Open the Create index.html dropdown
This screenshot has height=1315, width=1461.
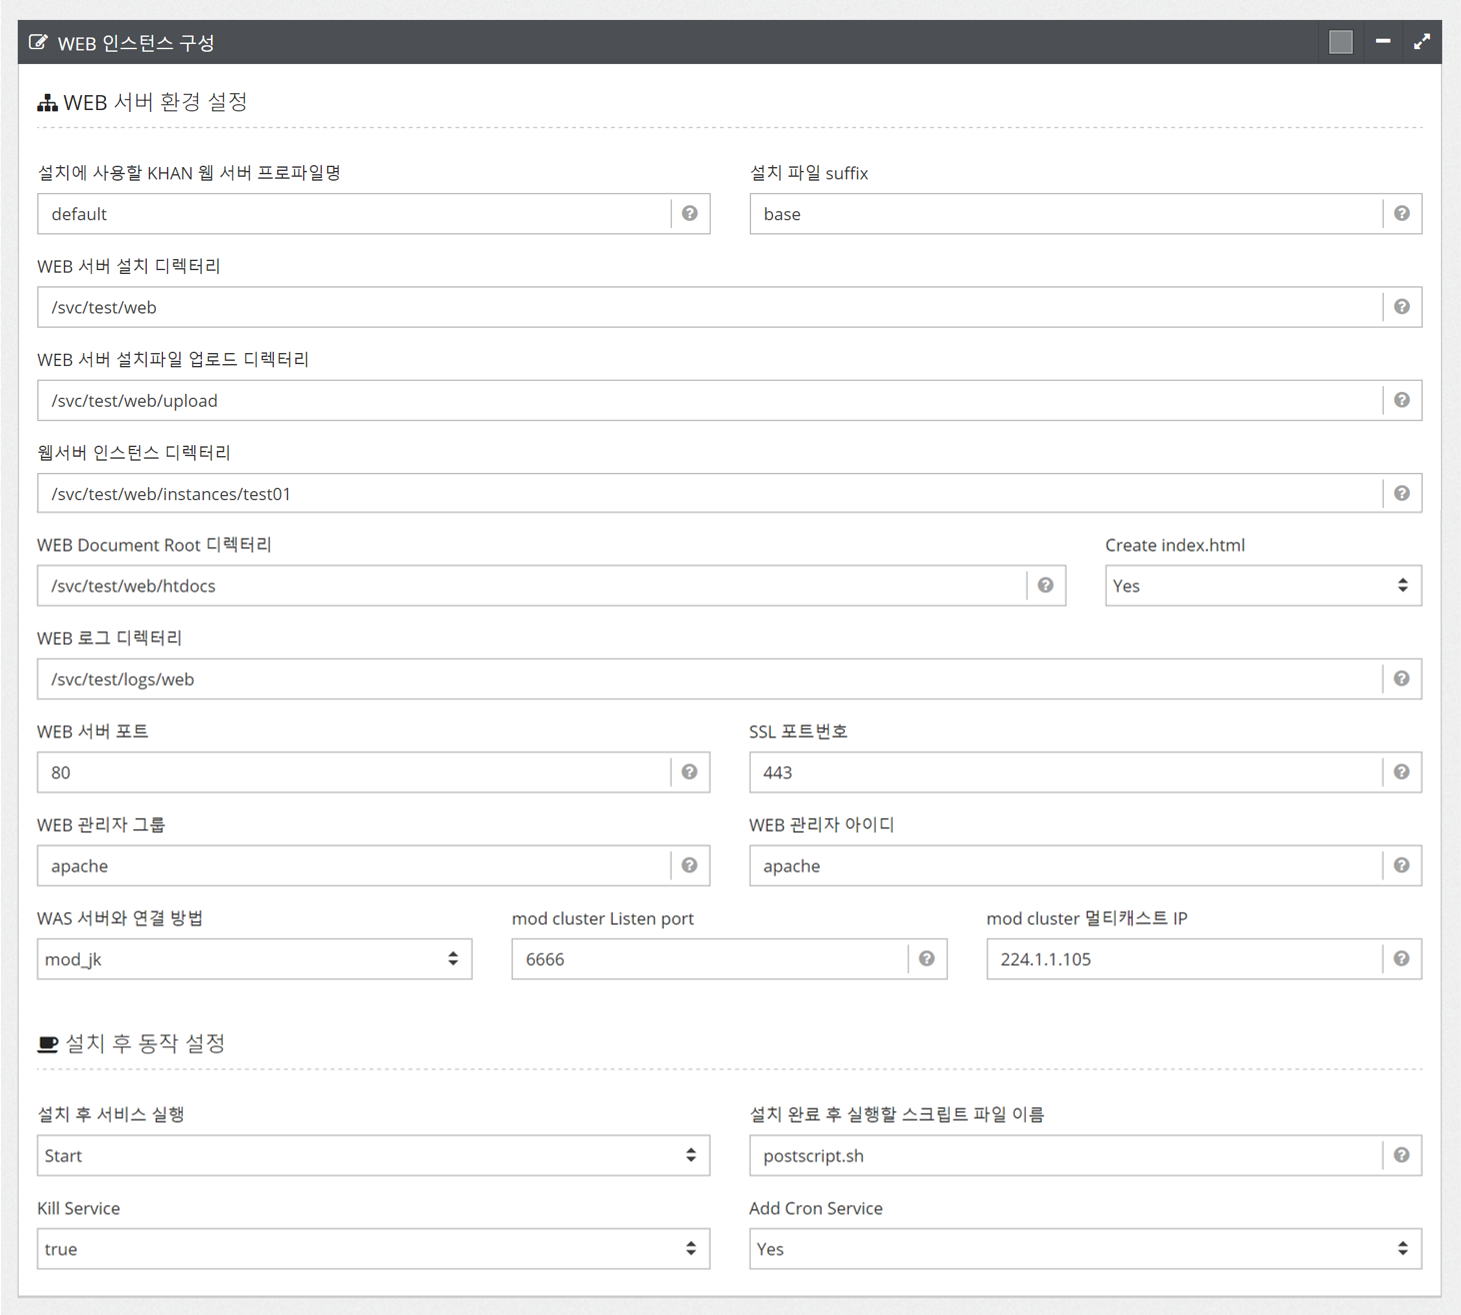coord(1262,586)
